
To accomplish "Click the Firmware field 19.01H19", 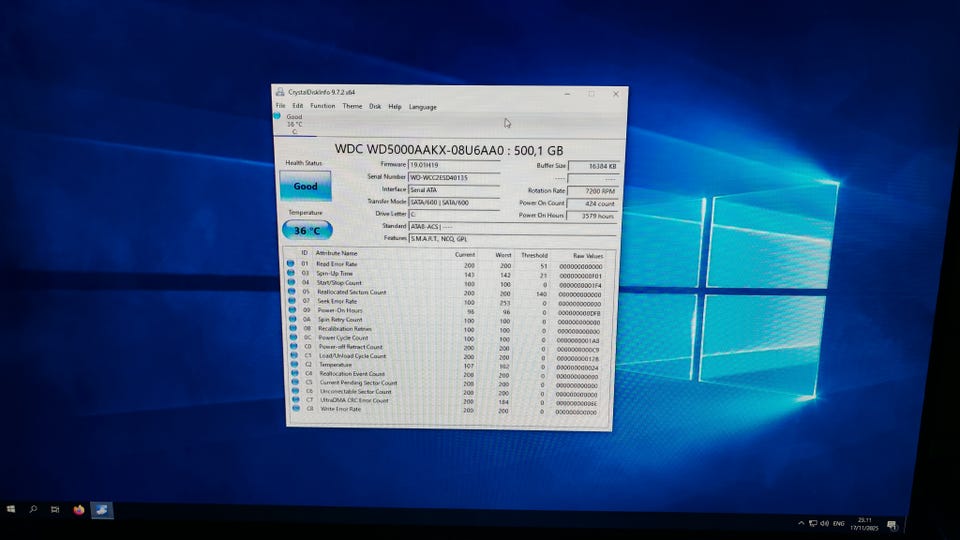I will tap(454, 165).
